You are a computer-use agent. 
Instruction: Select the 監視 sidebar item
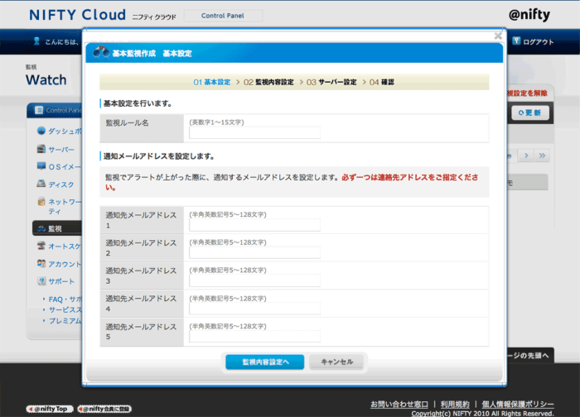point(57,228)
